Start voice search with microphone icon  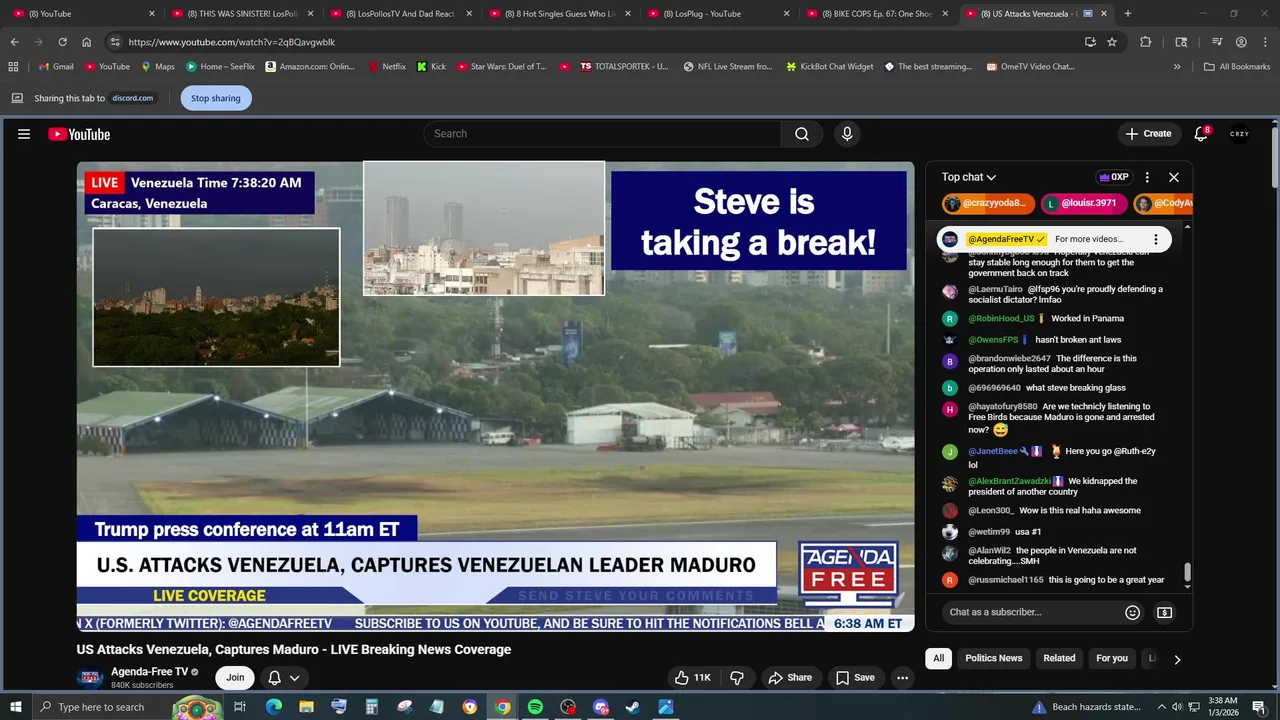[x=847, y=134]
